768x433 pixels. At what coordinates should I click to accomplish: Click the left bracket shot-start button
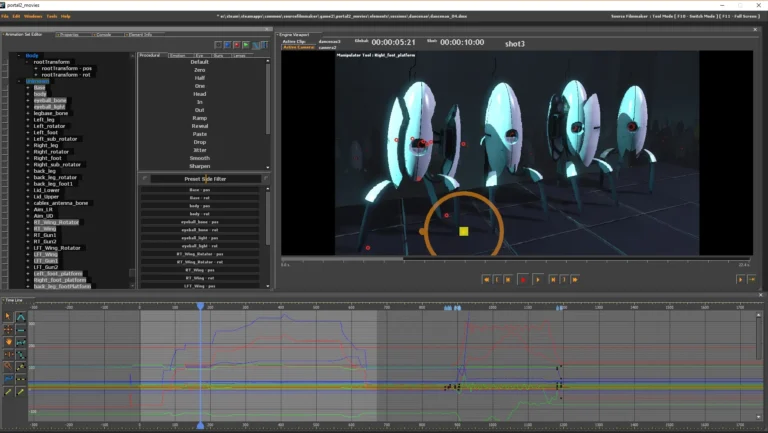[x=497, y=280]
